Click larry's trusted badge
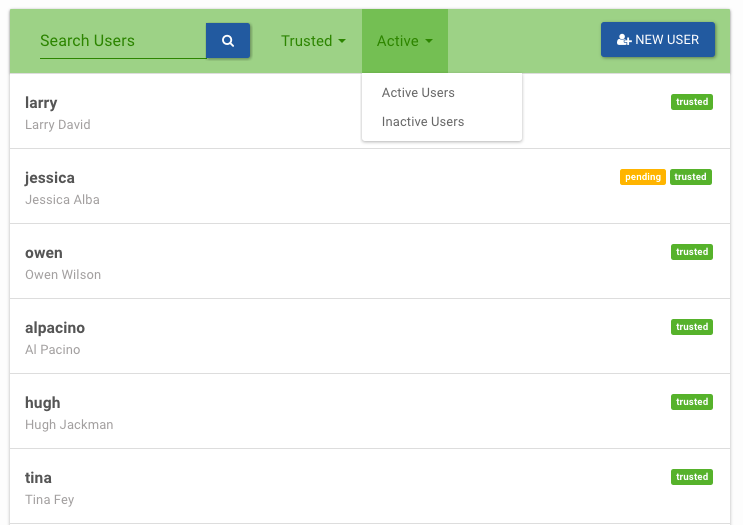Image resolution: width=743 pixels, height=525 pixels. click(x=691, y=102)
